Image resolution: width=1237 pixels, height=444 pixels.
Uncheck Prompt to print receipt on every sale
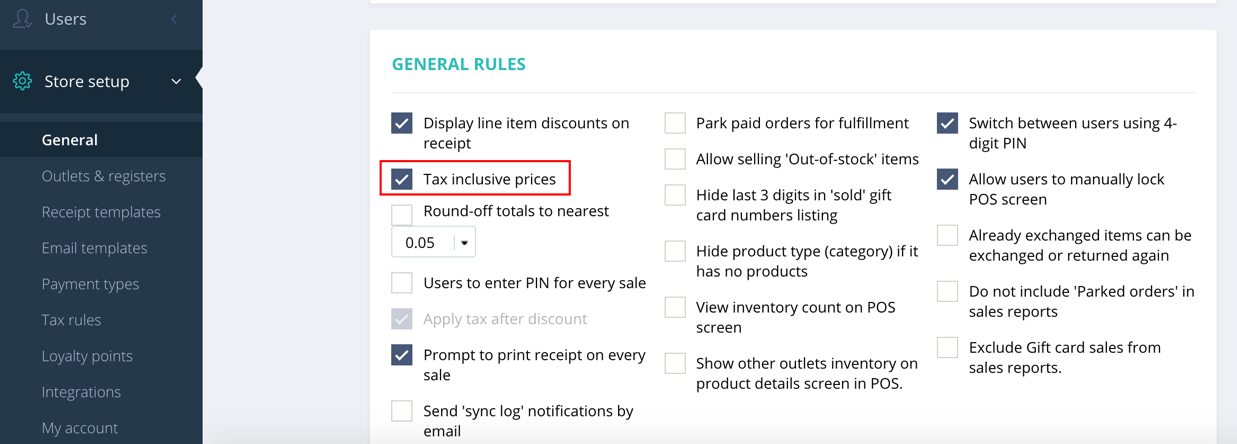tap(402, 355)
